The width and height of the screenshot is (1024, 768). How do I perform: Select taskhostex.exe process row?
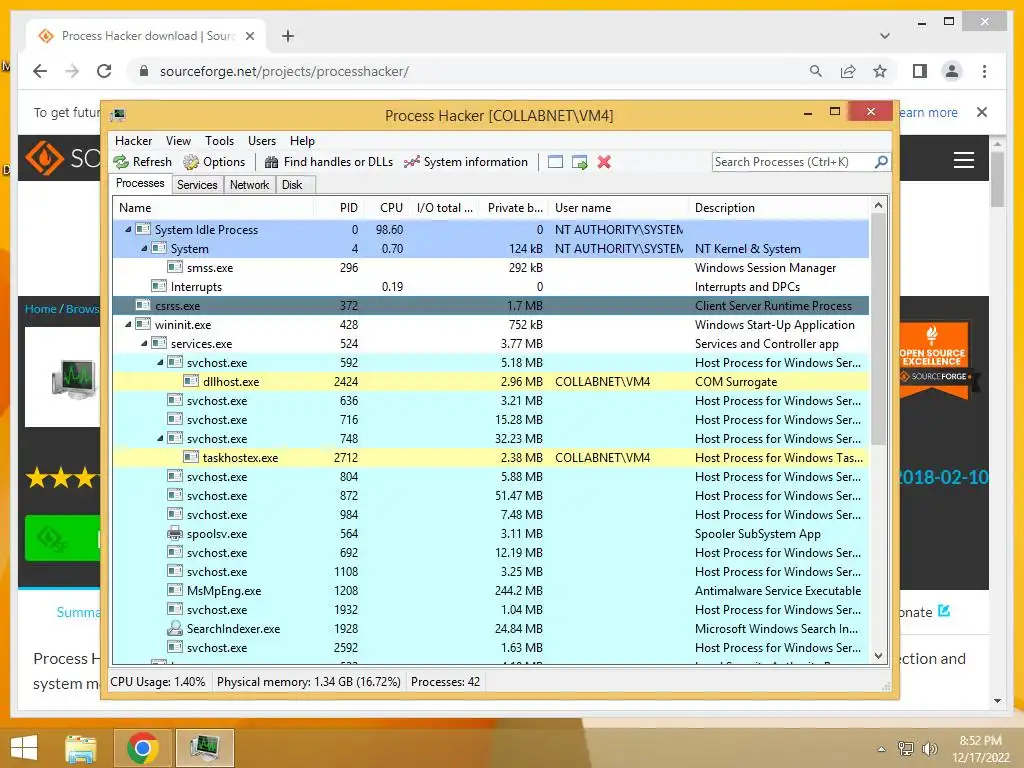[491, 457]
